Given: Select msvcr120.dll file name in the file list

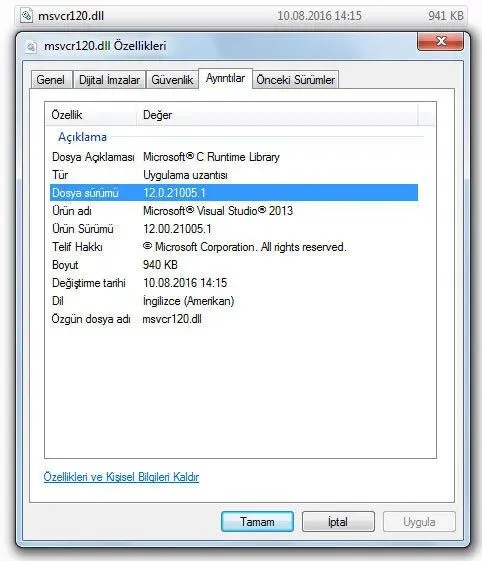Looking at the screenshot, I should click(71, 16).
